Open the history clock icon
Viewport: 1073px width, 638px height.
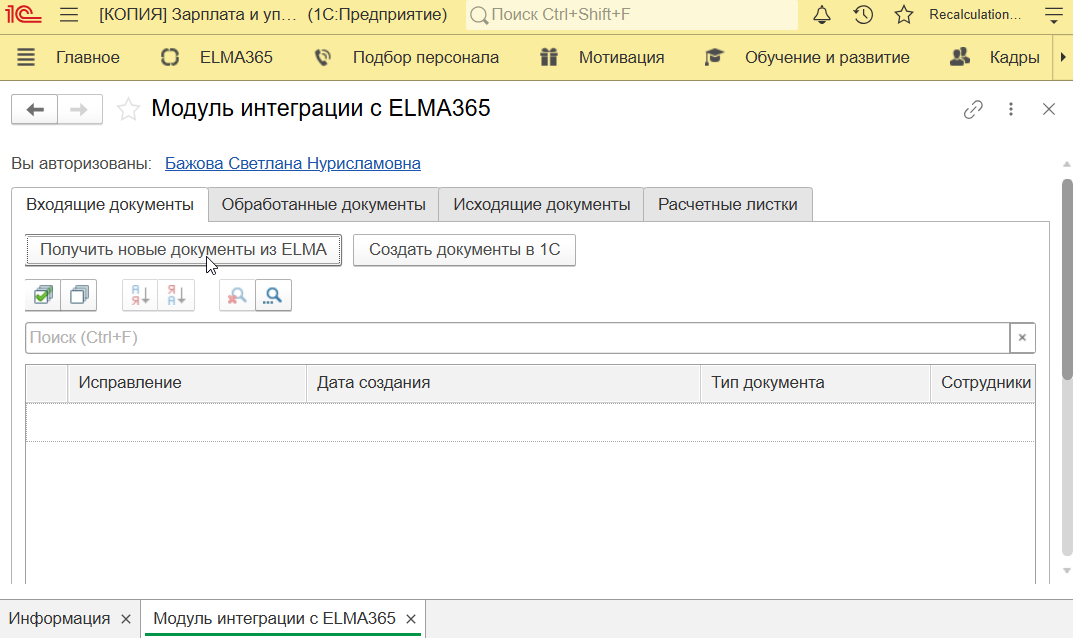[863, 14]
